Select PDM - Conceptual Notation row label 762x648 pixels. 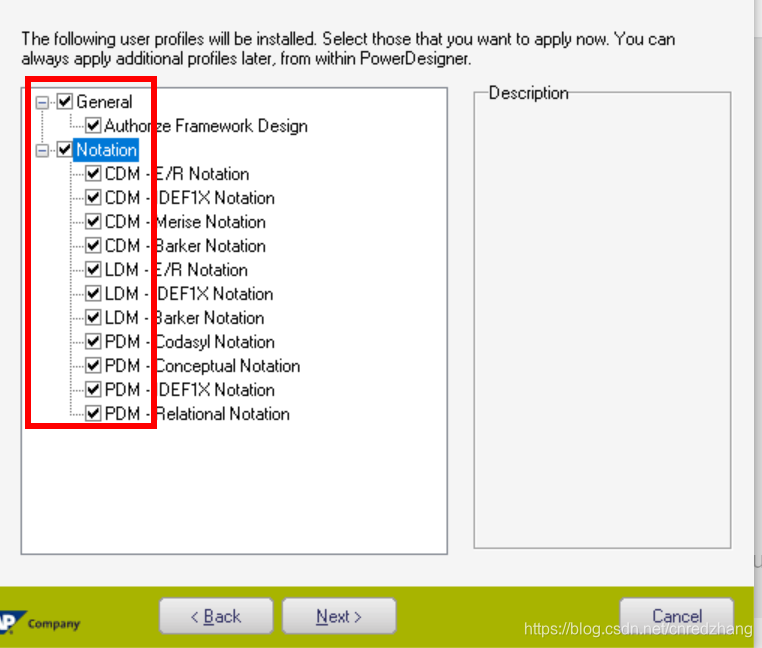tap(202, 366)
